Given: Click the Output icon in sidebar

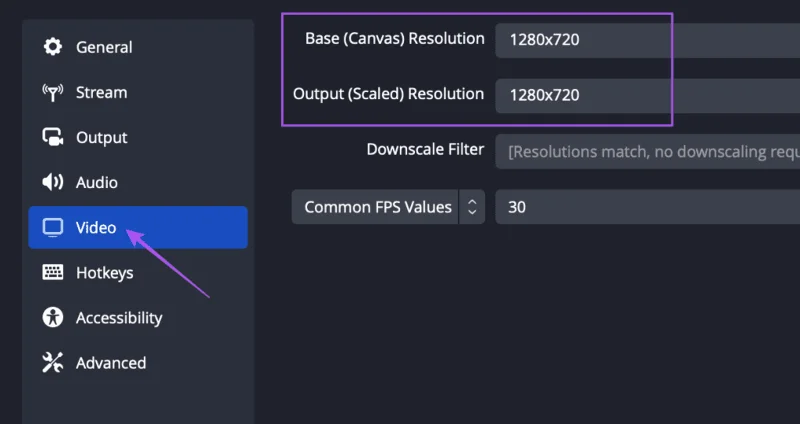Looking at the screenshot, I should pos(53,137).
